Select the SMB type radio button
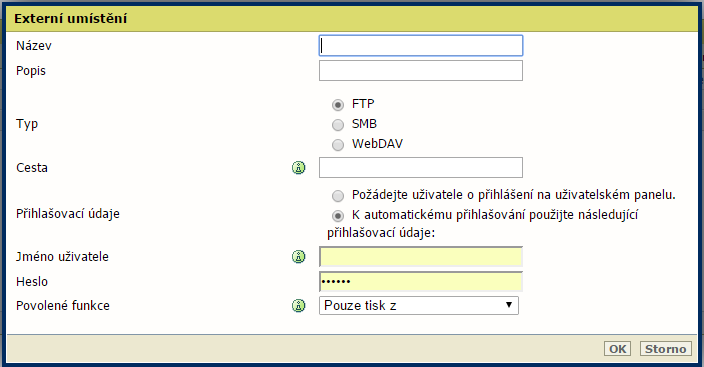 tap(338, 124)
